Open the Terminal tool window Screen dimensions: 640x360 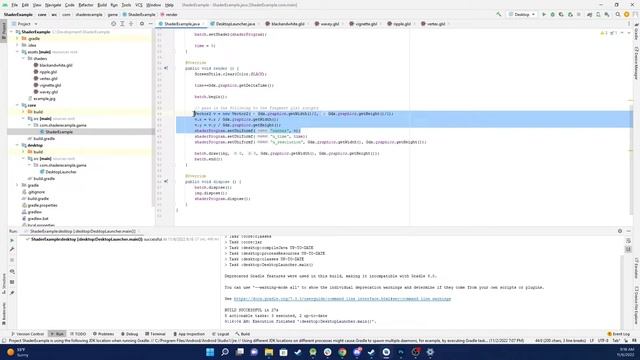tap(155, 334)
